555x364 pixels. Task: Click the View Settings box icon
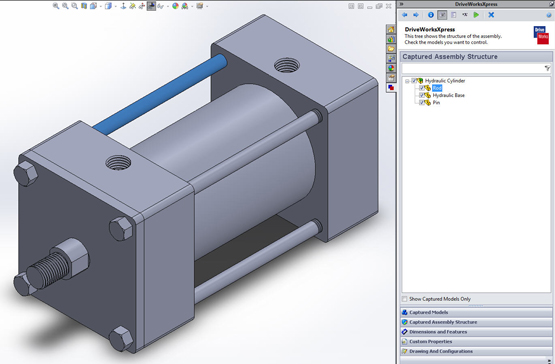pyautogui.click(x=200, y=6)
